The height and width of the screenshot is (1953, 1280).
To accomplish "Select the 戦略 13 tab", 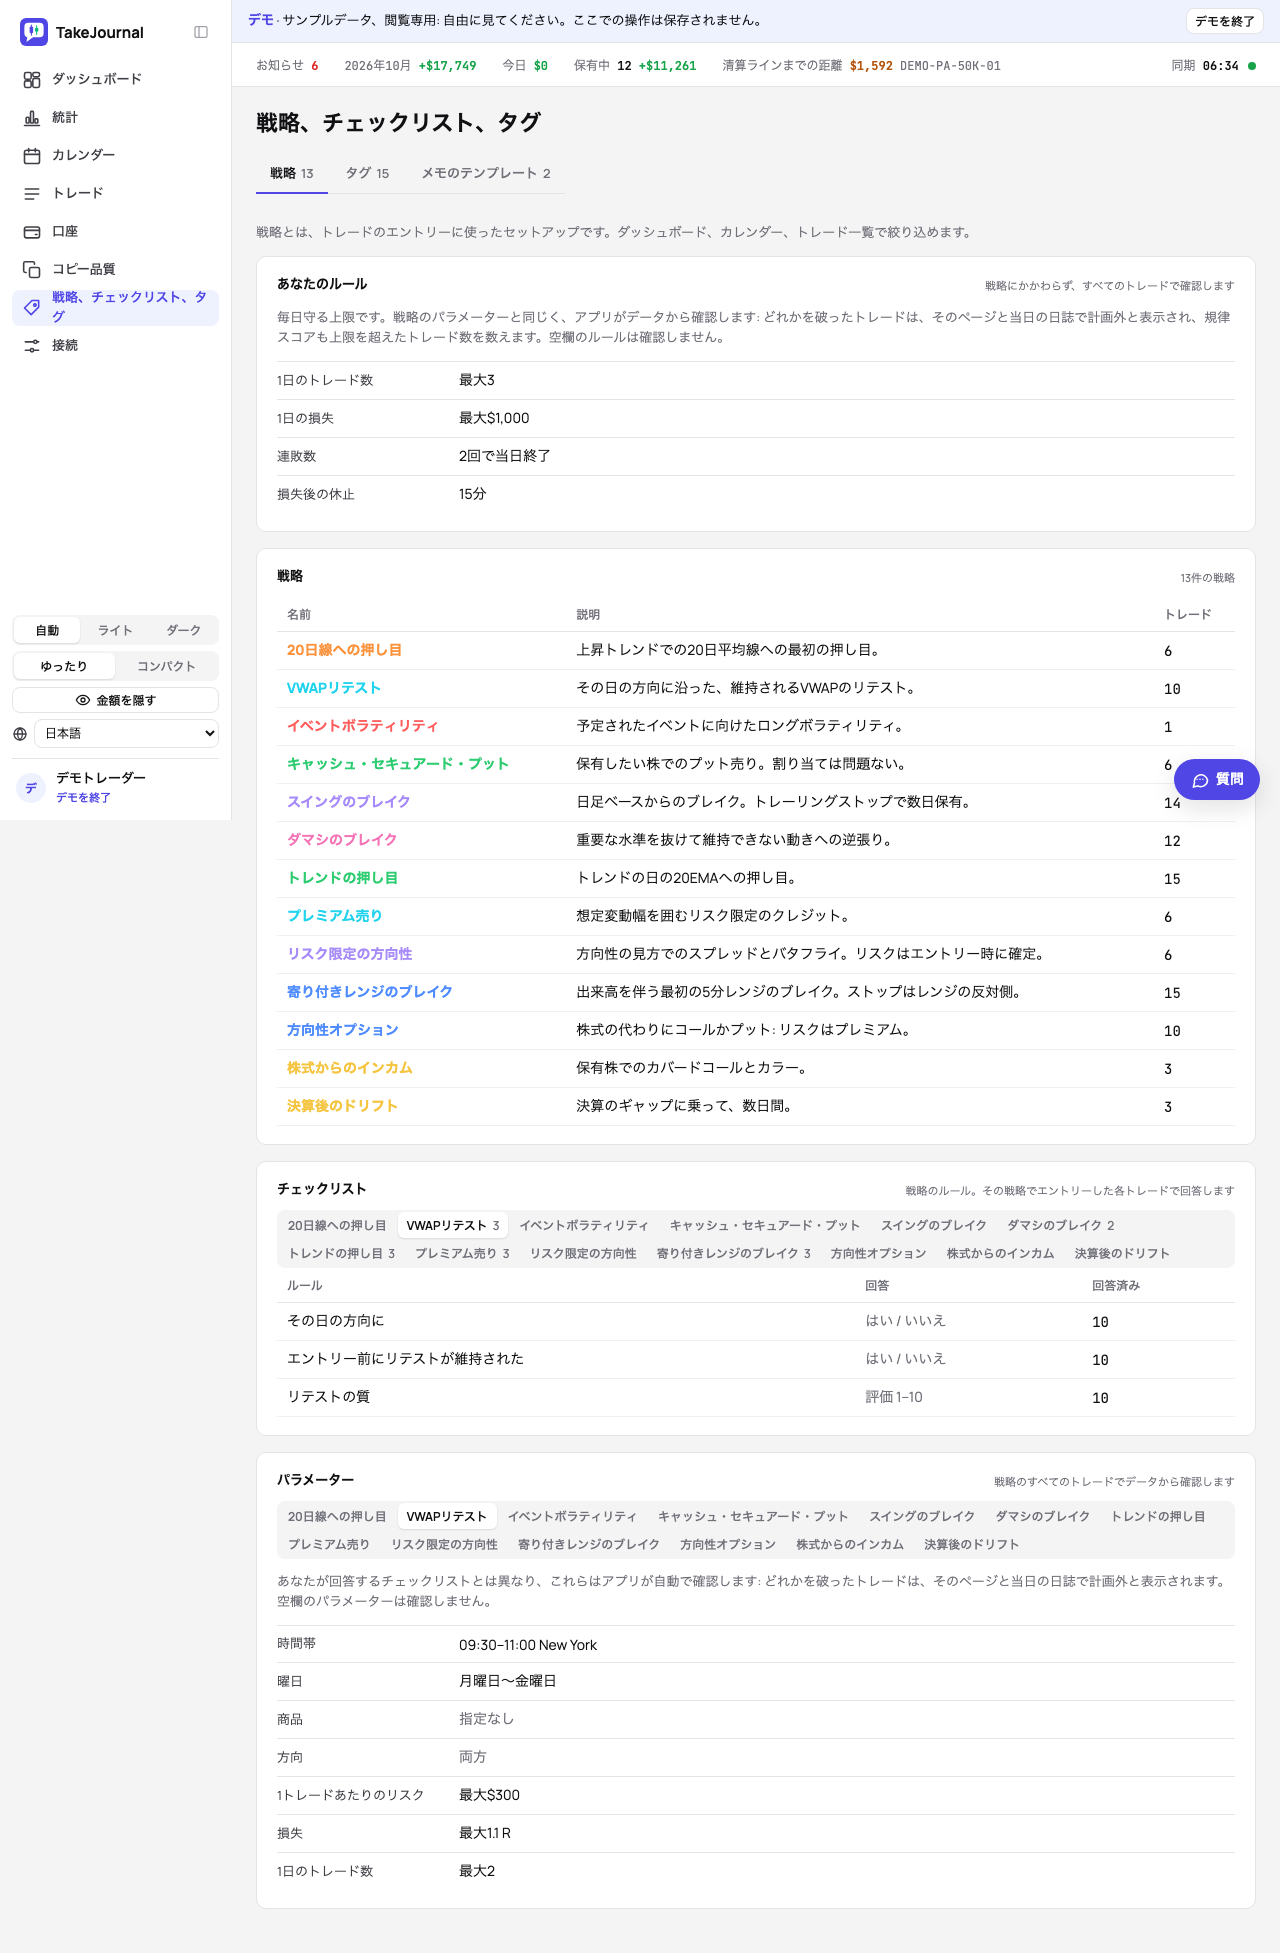I will tap(292, 173).
